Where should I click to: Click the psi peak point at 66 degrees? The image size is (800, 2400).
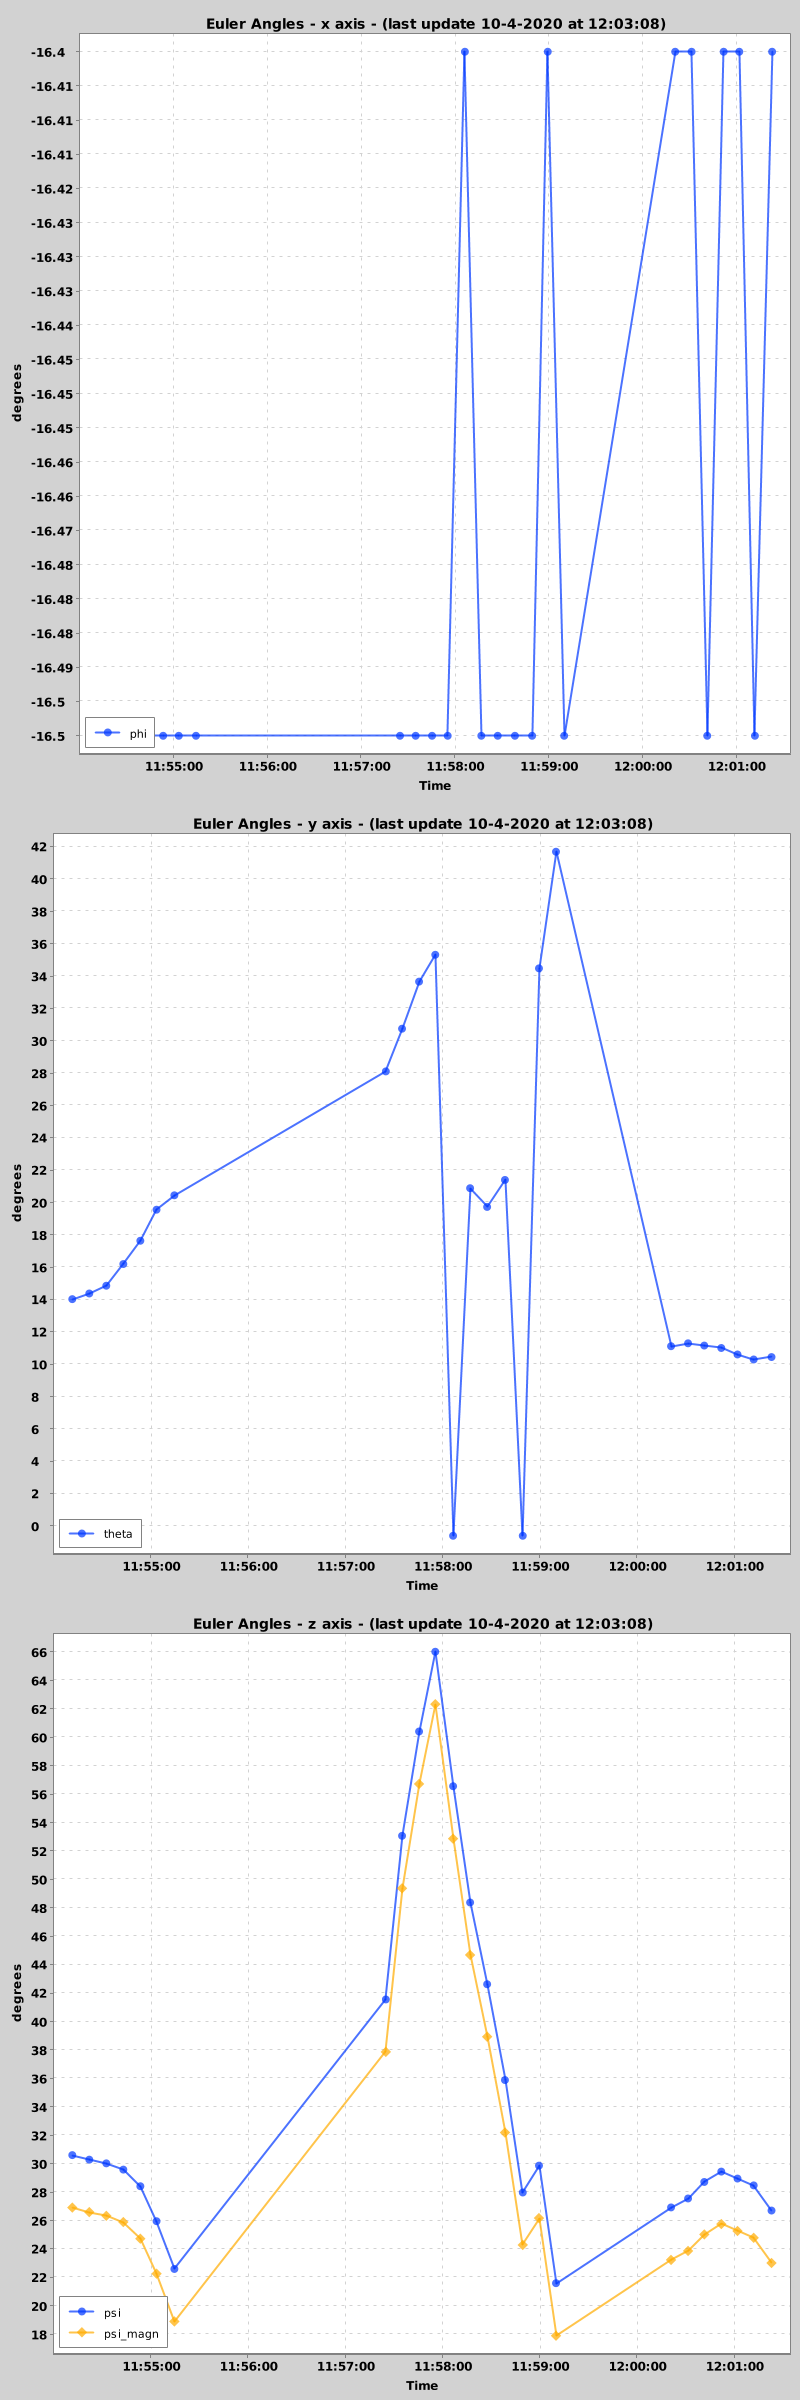(435, 1652)
